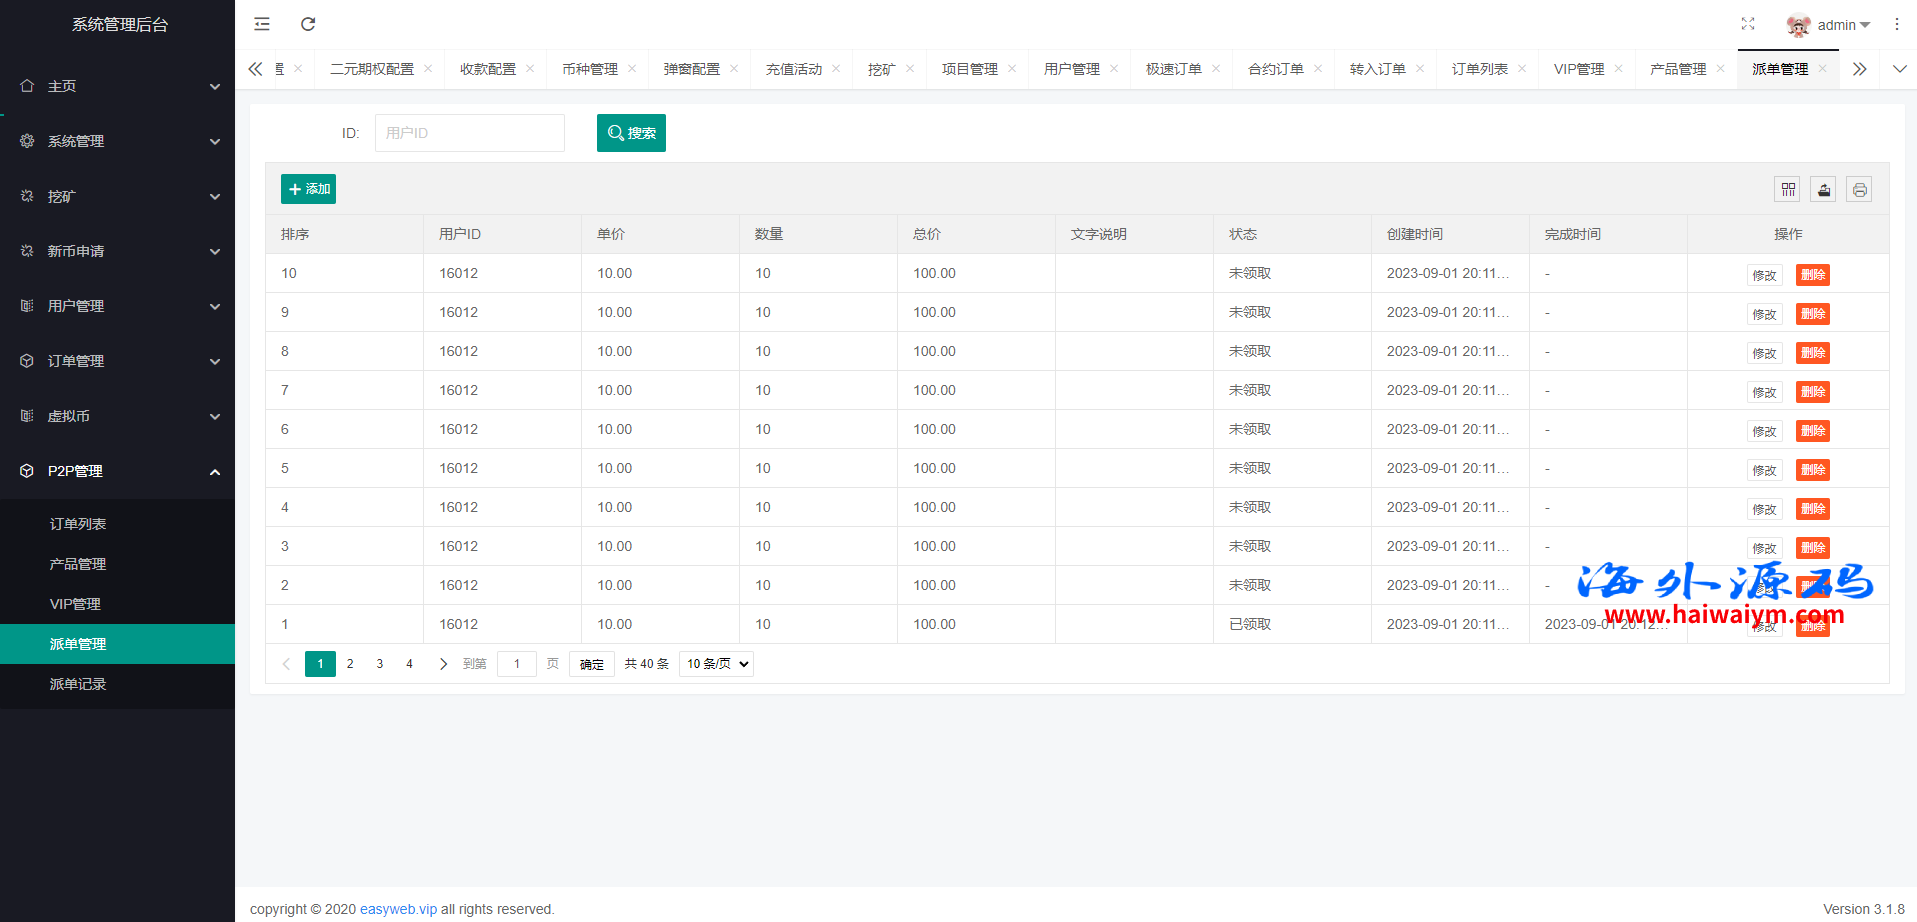Open the admin user dropdown
Image resolution: width=1917 pixels, height=922 pixels.
point(1829,25)
